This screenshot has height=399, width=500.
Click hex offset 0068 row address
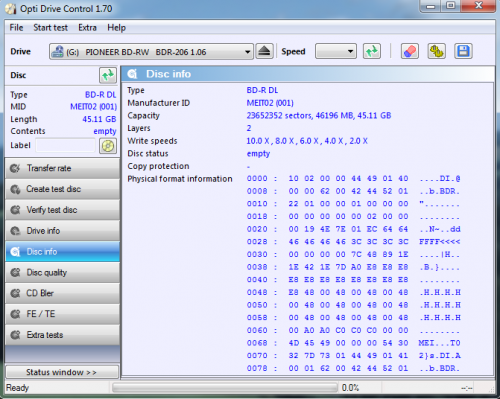257,343
